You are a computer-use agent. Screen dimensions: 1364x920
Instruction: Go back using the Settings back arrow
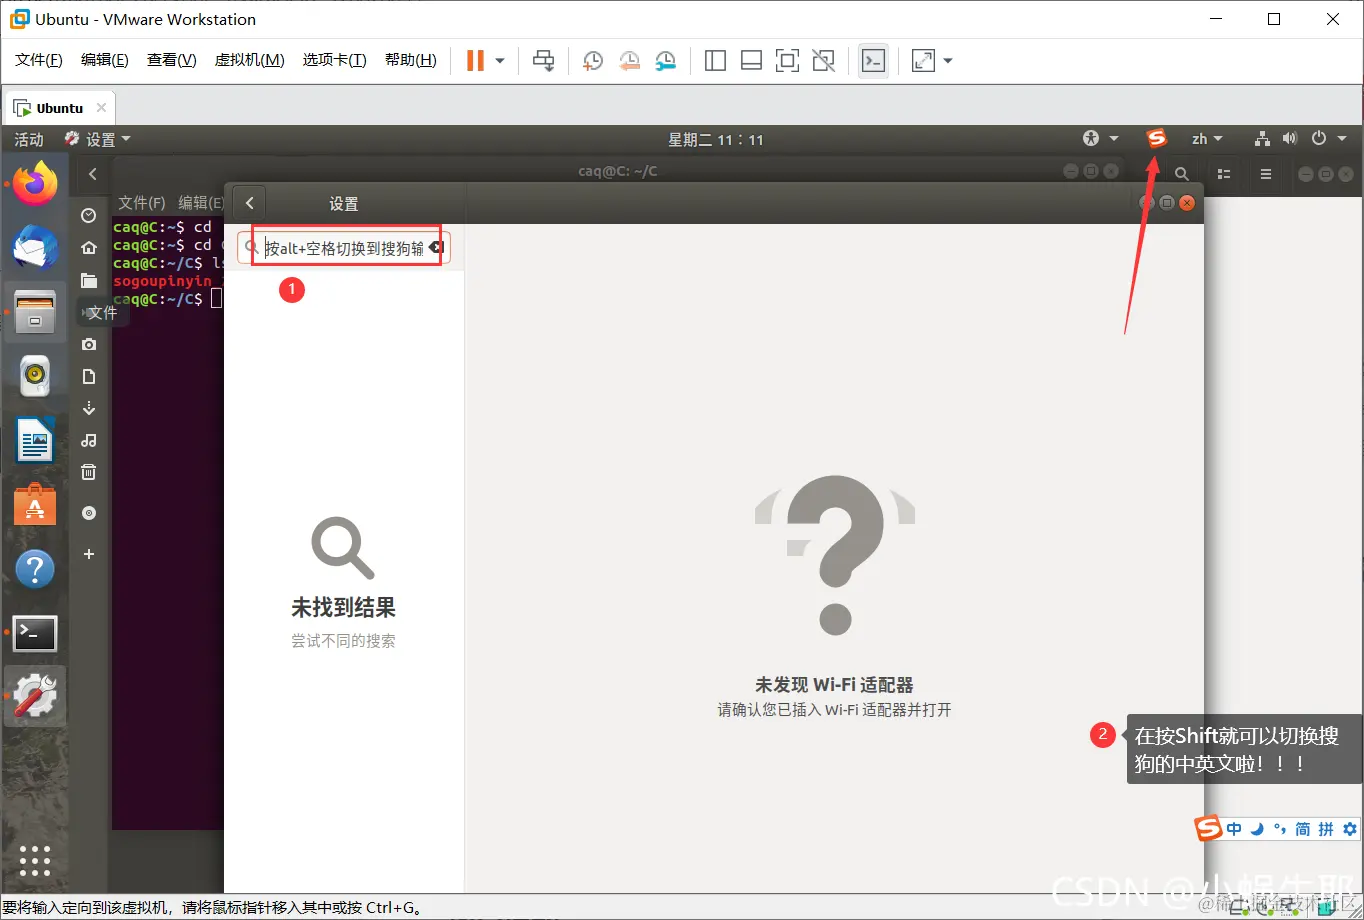248,202
